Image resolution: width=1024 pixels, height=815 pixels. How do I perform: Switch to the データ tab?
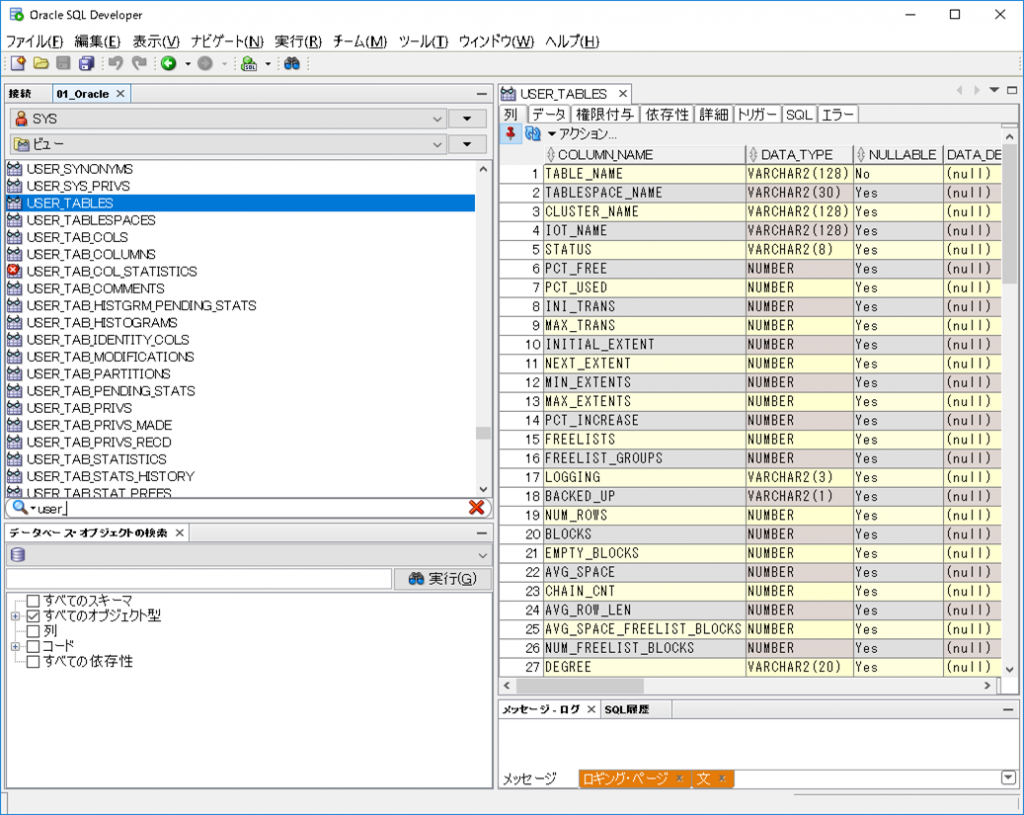click(548, 114)
